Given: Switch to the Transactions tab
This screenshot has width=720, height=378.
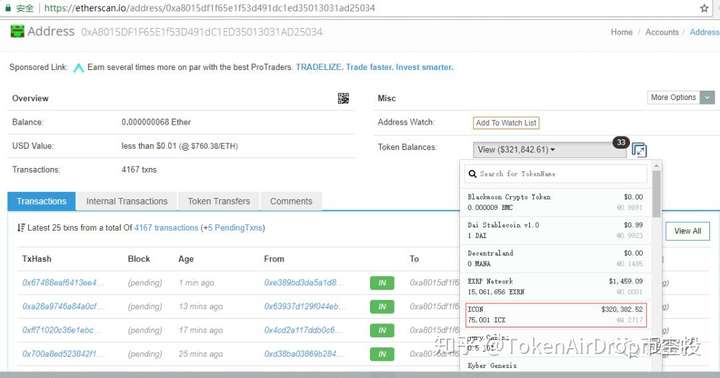Looking at the screenshot, I should pyautogui.click(x=41, y=201).
